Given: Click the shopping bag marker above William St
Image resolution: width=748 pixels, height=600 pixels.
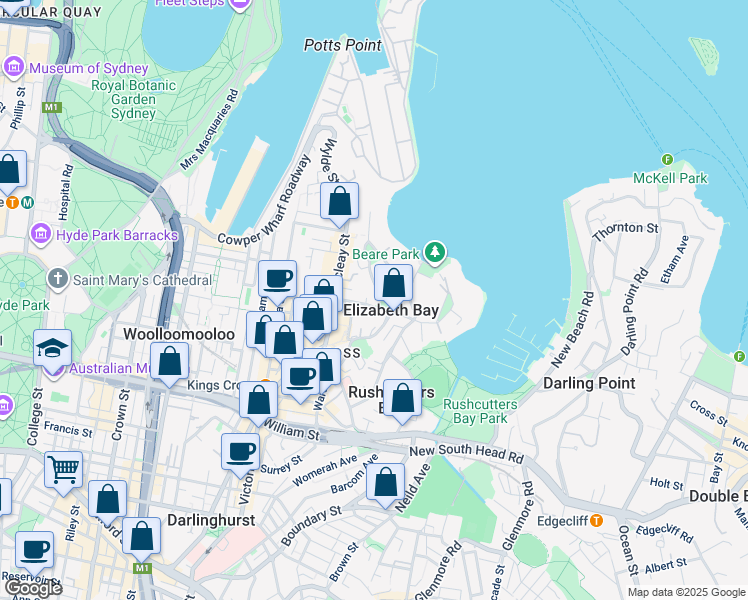Looking at the screenshot, I should [258, 403].
